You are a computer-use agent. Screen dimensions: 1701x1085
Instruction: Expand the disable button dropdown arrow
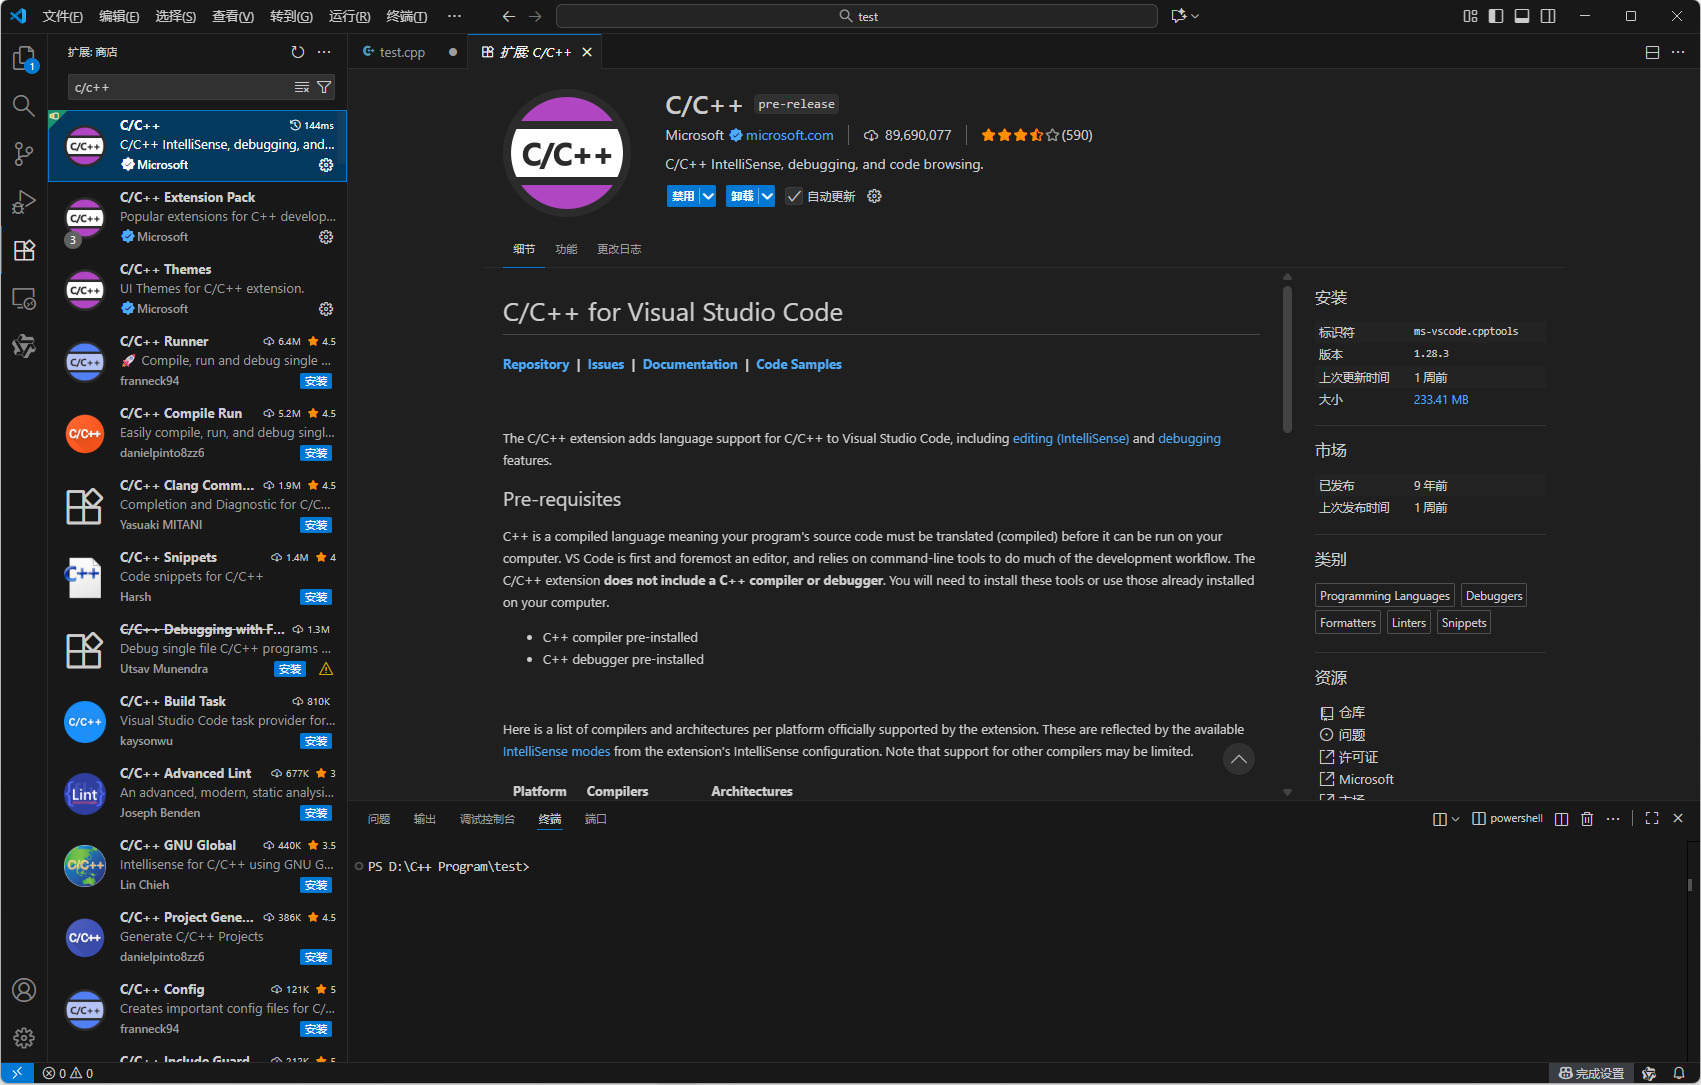coord(708,197)
